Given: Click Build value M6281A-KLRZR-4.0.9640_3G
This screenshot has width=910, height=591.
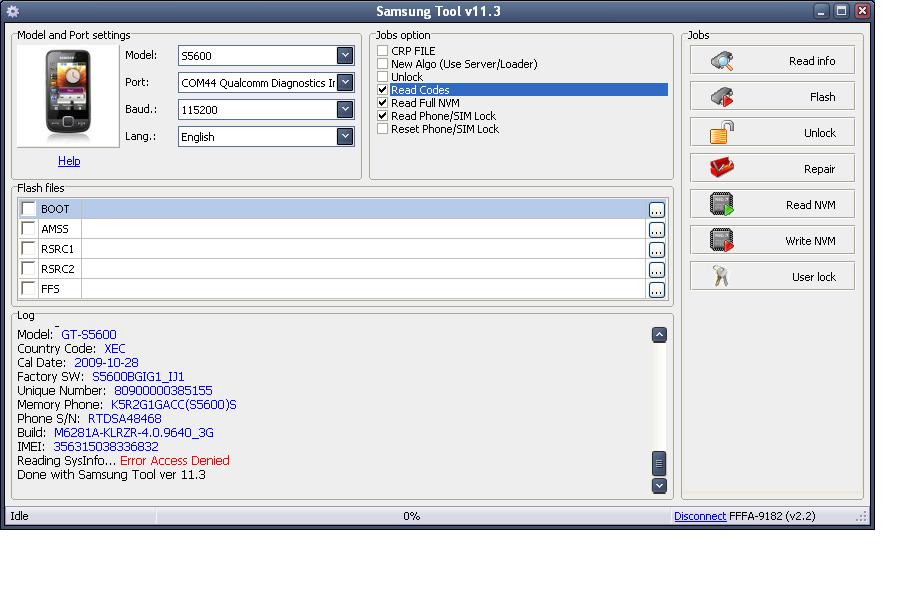Looking at the screenshot, I should 133,433.
